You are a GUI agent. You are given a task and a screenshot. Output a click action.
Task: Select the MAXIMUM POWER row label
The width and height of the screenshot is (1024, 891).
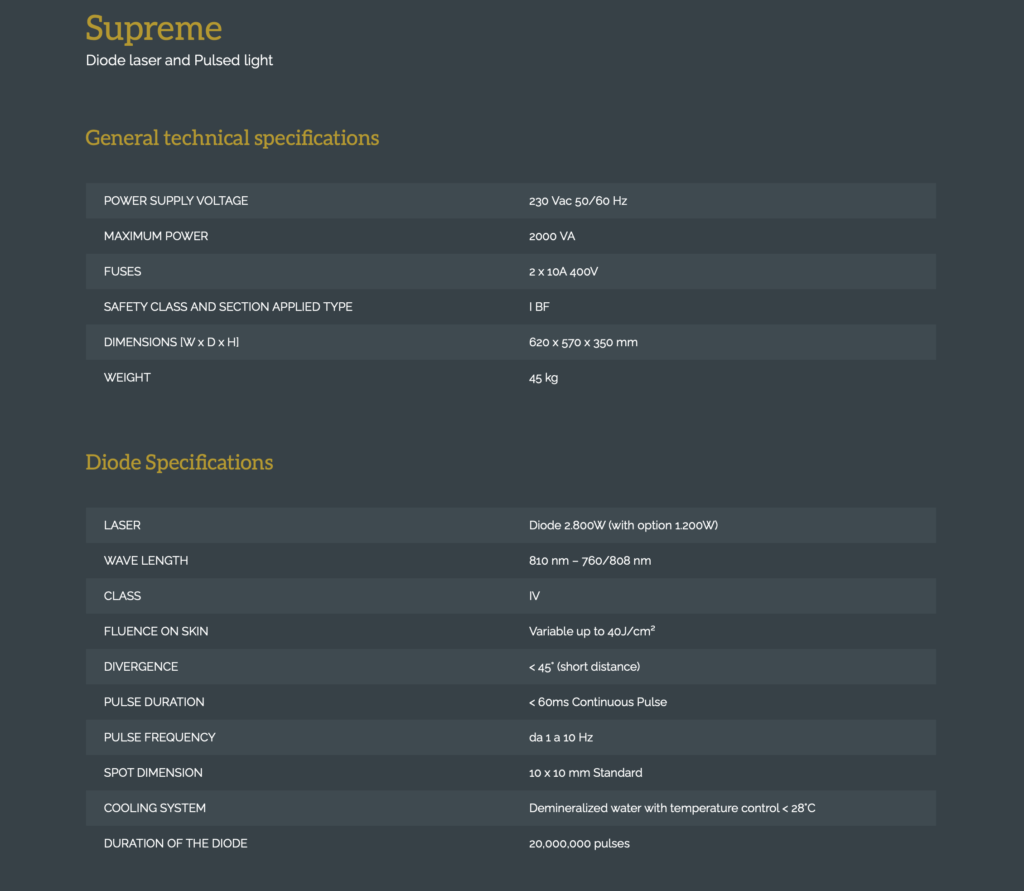pyautogui.click(x=156, y=236)
